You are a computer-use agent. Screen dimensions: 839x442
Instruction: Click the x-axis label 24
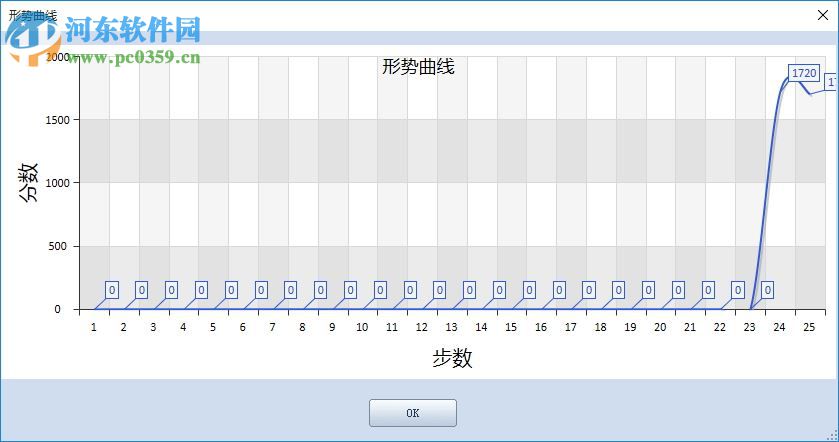779,327
